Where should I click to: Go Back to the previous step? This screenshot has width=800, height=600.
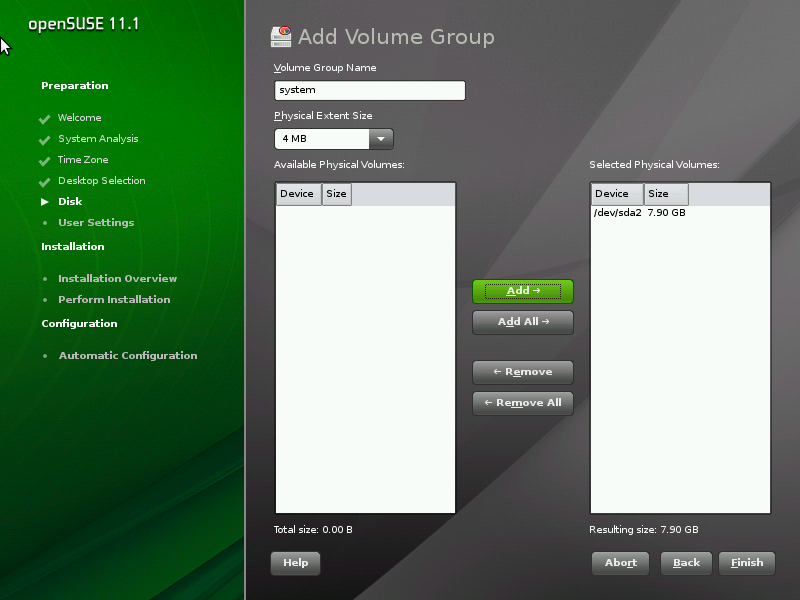pos(686,563)
